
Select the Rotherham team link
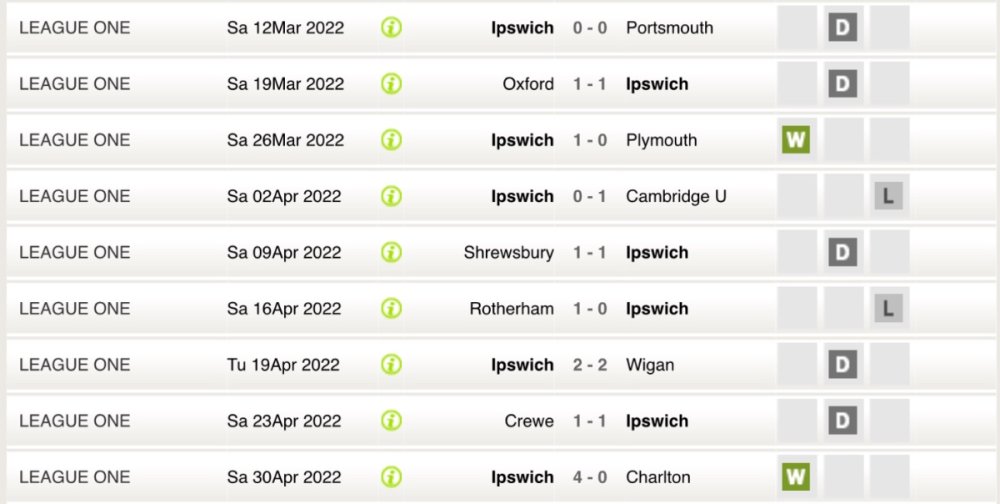(x=511, y=309)
